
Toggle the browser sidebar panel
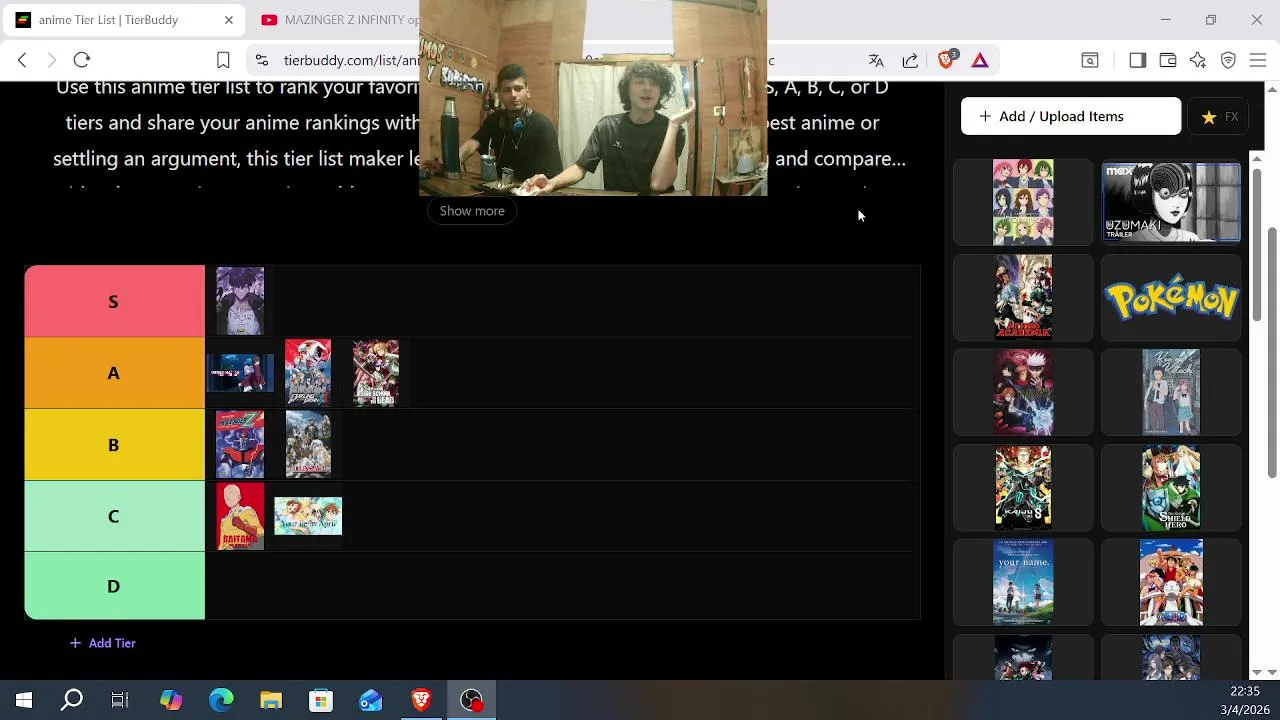(1137, 60)
